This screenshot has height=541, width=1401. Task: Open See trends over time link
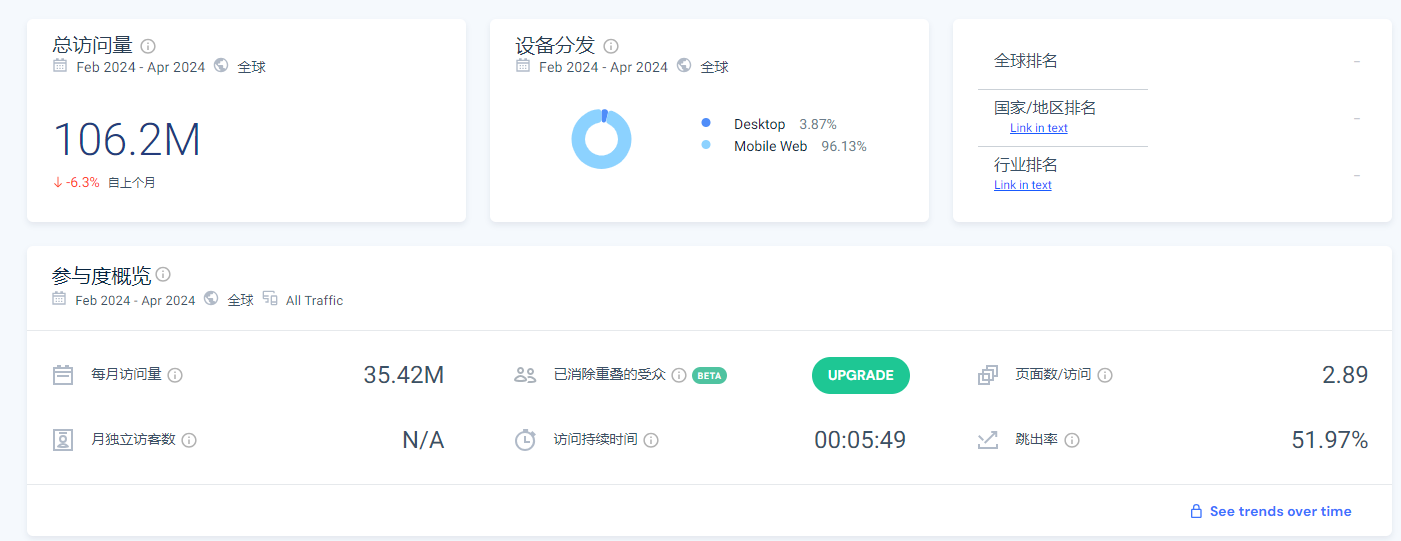pos(1280,511)
